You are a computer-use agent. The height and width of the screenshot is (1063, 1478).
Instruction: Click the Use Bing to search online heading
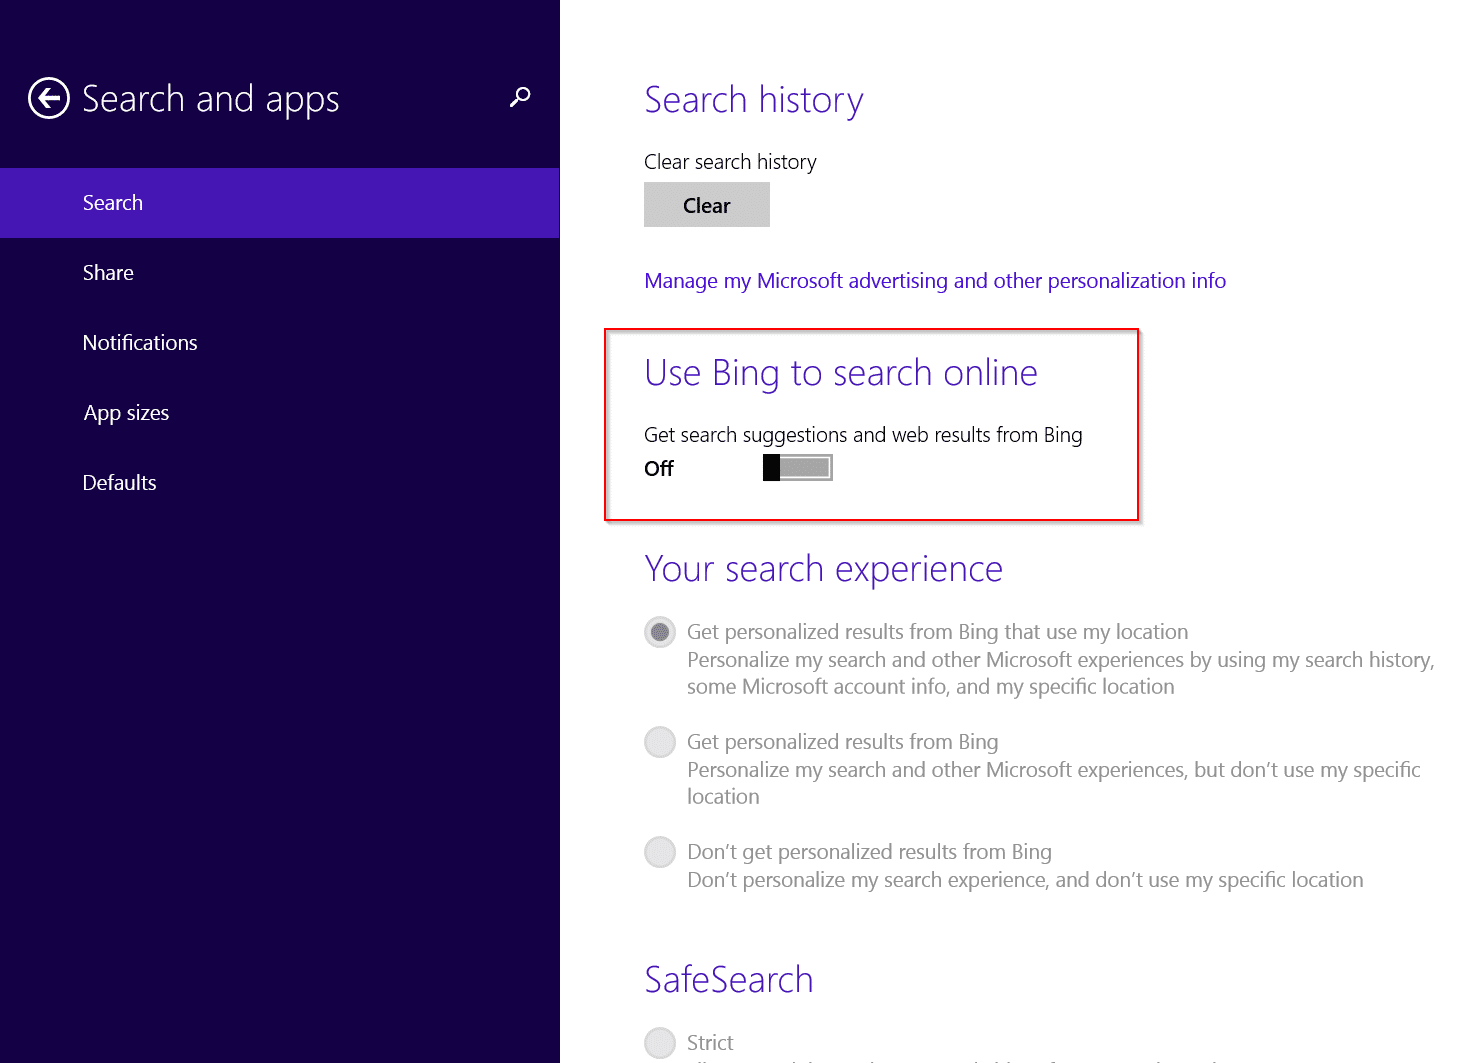pyautogui.click(x=840, y=373)
